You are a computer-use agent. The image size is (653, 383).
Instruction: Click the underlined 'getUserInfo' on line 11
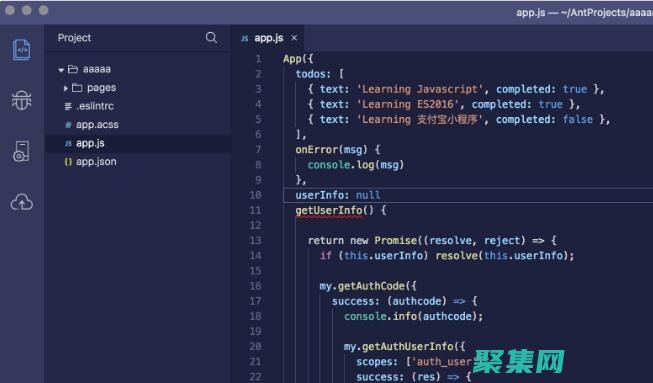pos(329,211)
